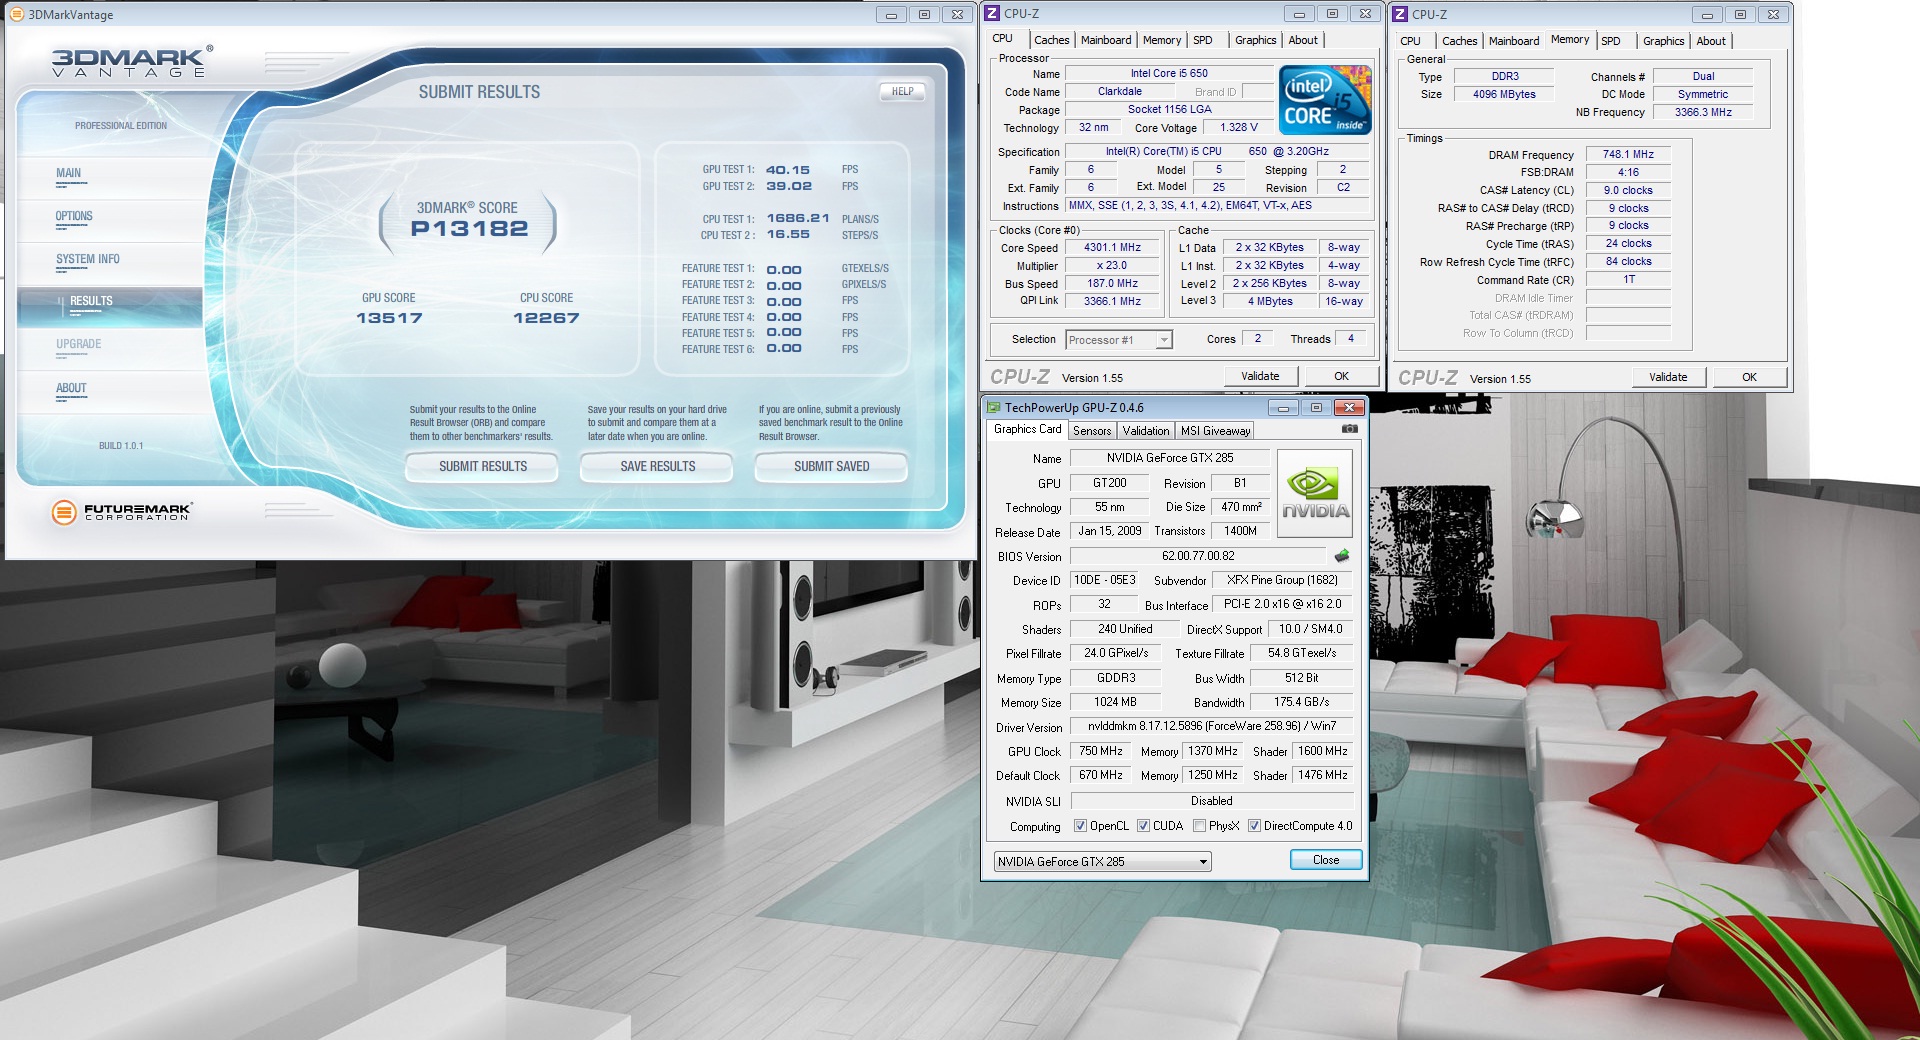Open the Memory tab in CPU-Z CPU window
The width and height of the screenshot is (1920, 1040).
point(1162,40)
